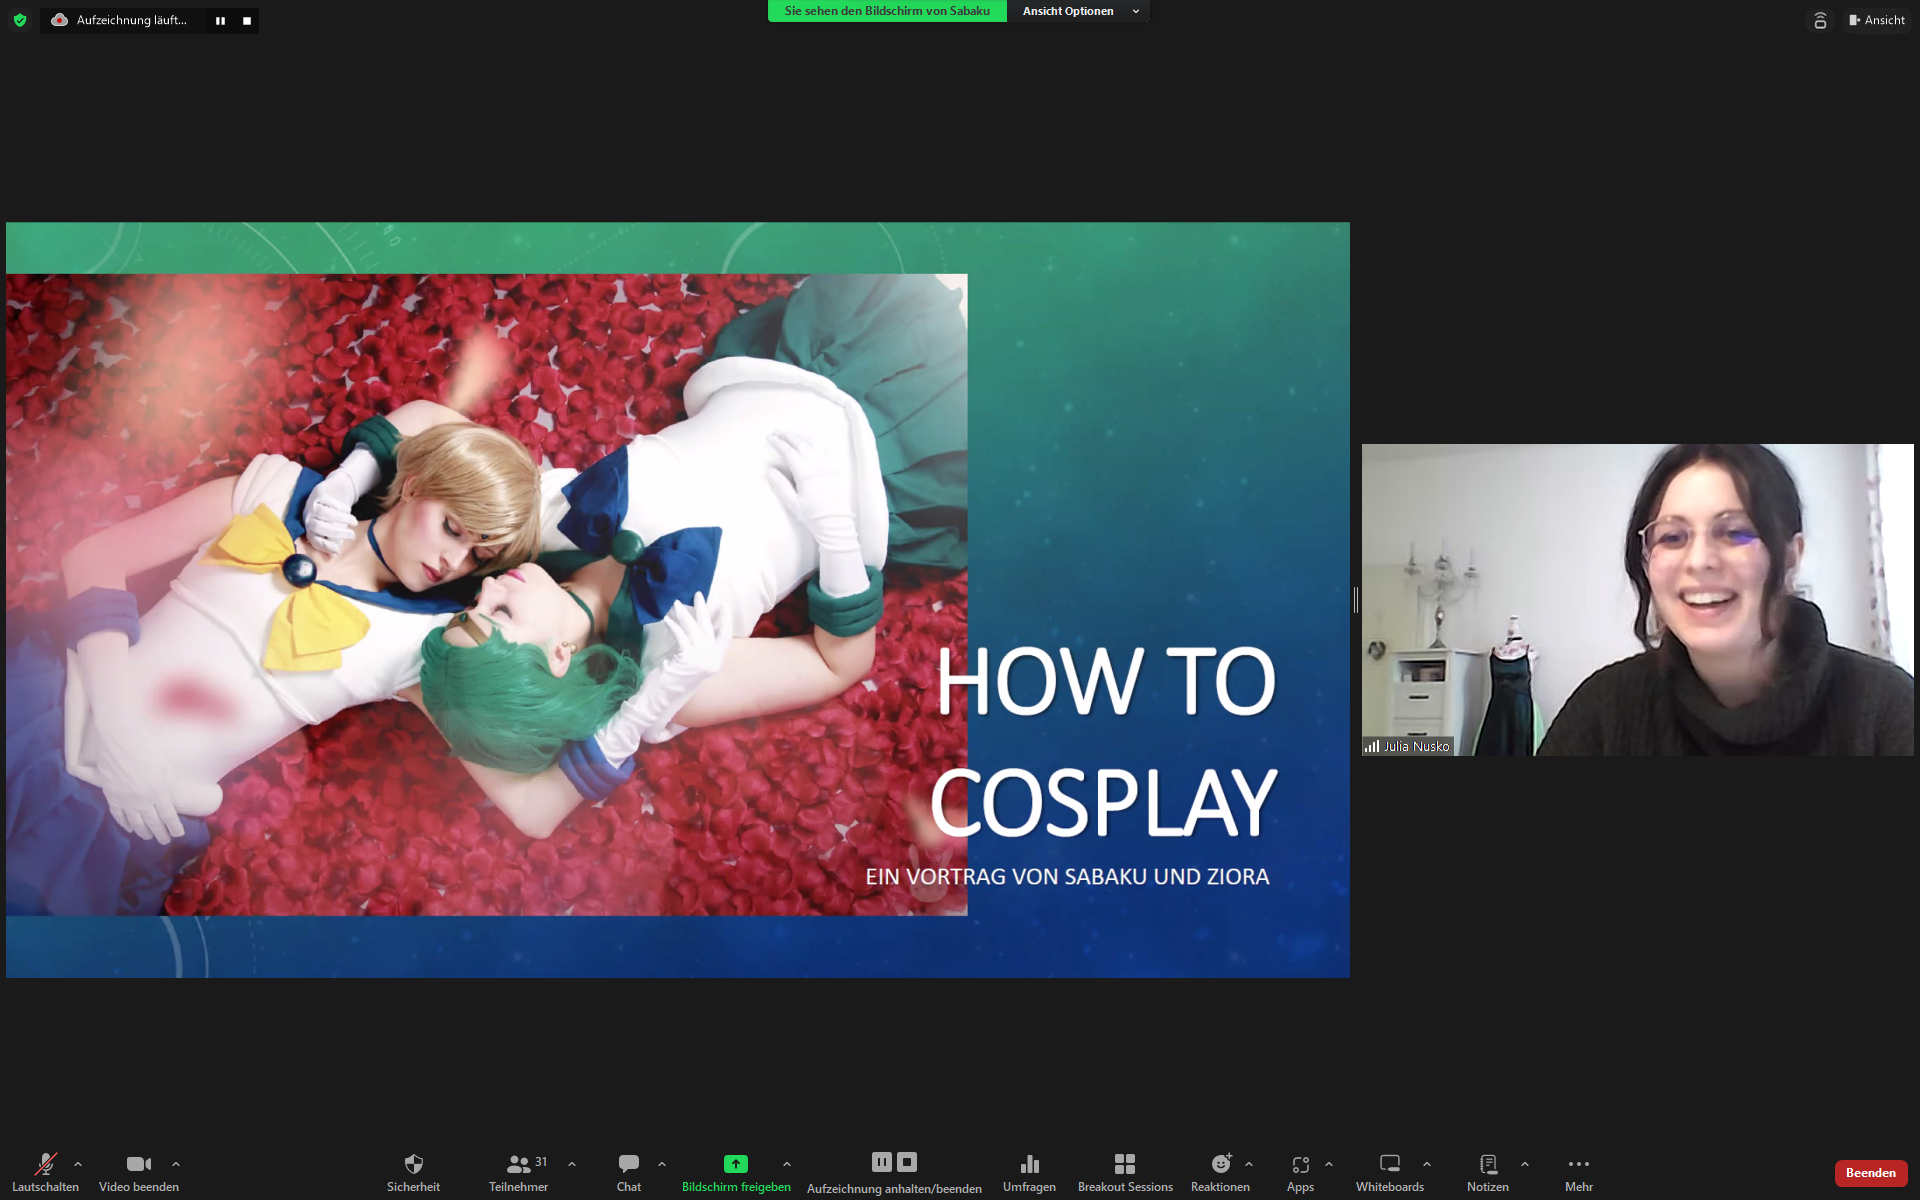Image resolution: width=1920 pixels, height=1200 pixels.
Task: Click the Aufzeichnung läuft... text
Action: point(132,20)
